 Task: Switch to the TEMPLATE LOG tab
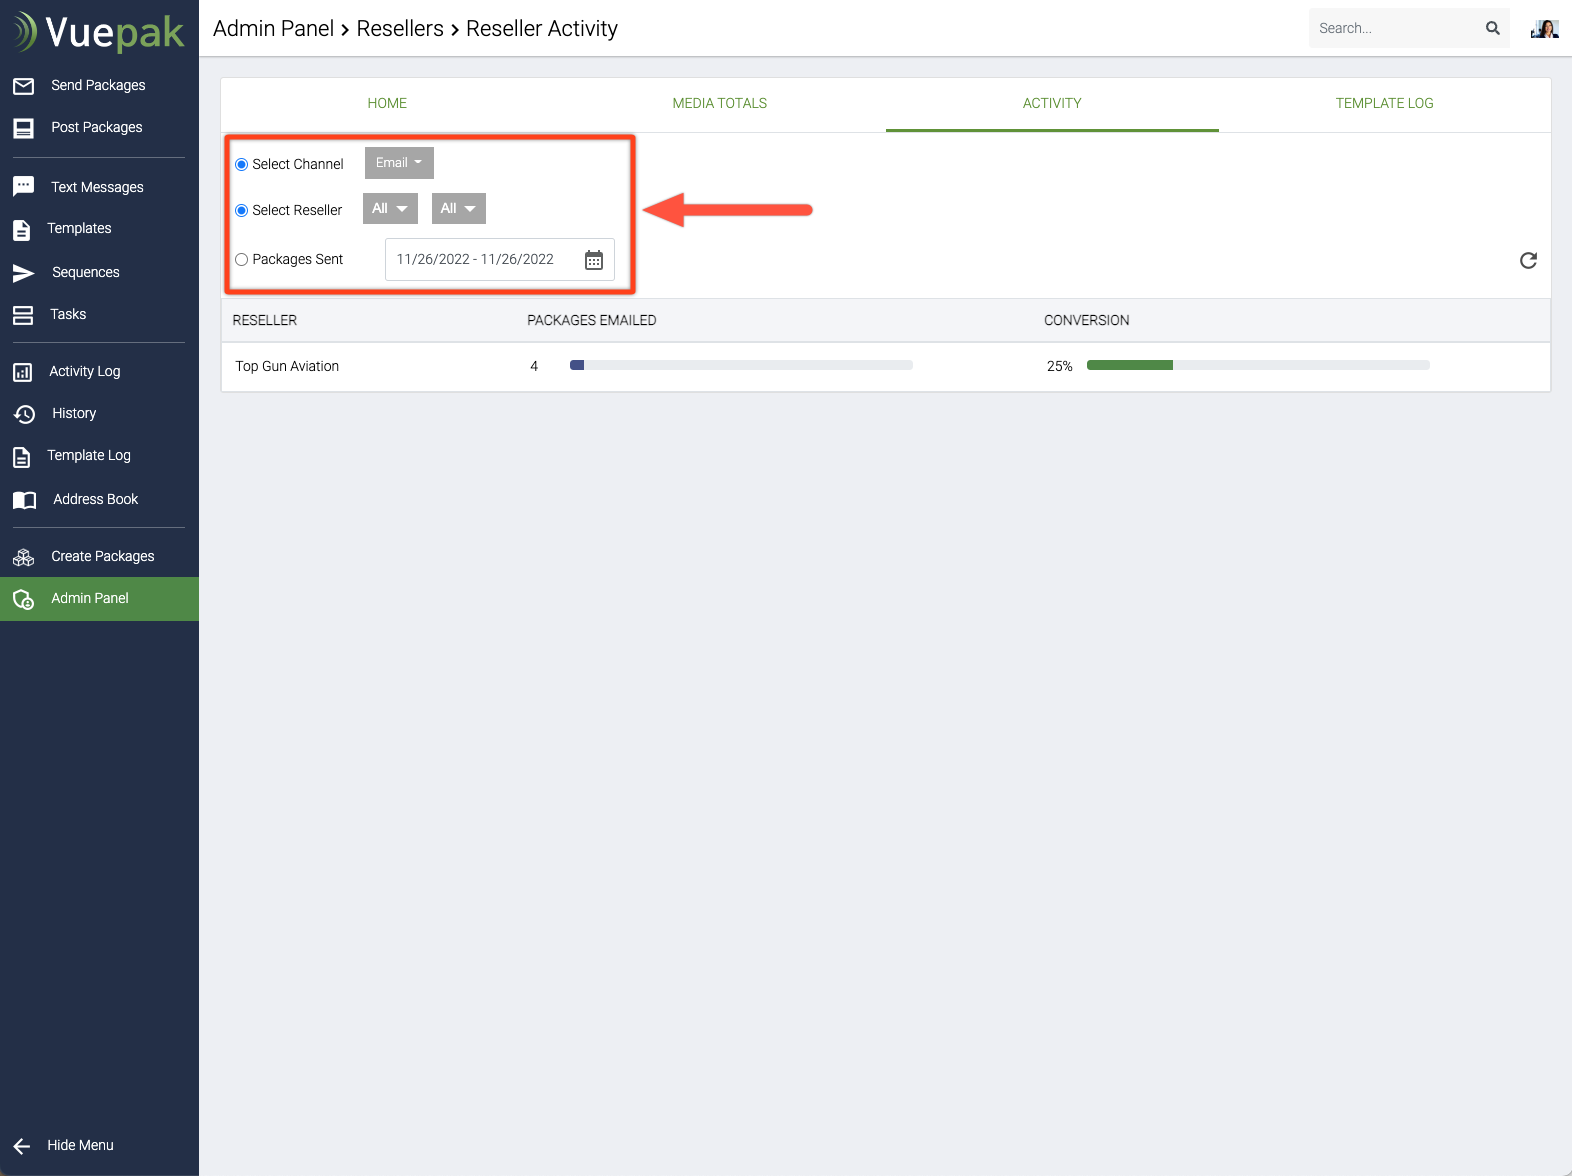(x=1384, y=103)
